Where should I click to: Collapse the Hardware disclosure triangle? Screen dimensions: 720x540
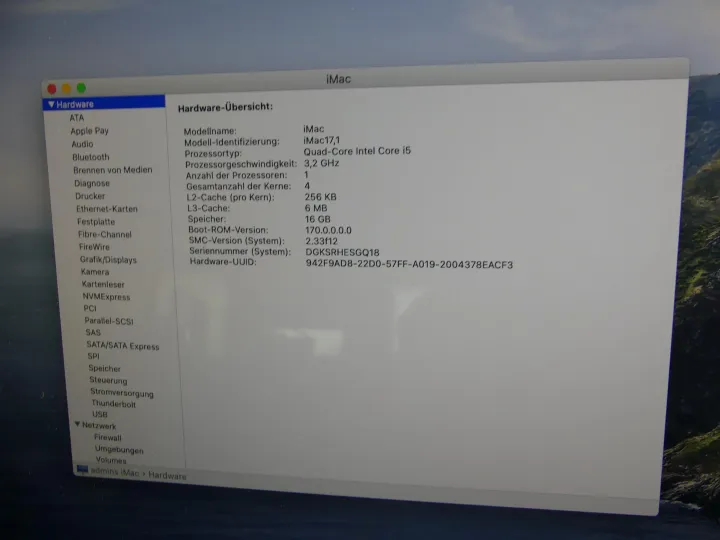(x=51, y=105)
